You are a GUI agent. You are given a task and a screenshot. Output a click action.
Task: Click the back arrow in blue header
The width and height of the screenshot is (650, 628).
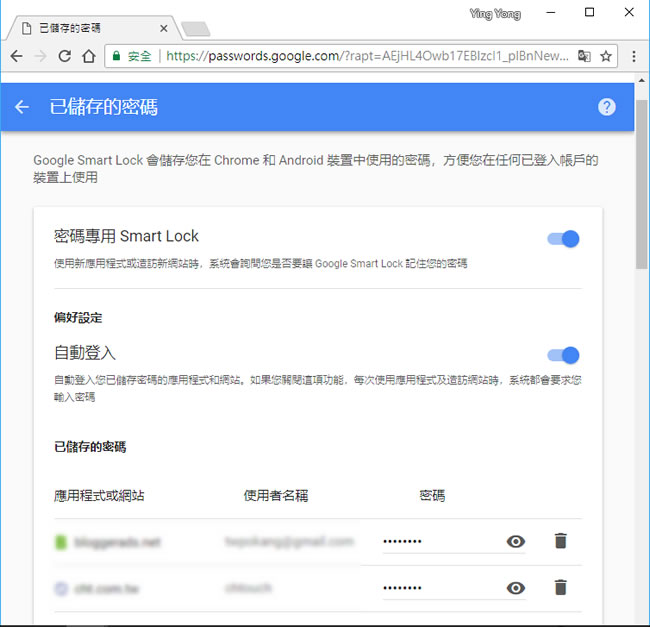pyautogui.click(x=22, y=107)
